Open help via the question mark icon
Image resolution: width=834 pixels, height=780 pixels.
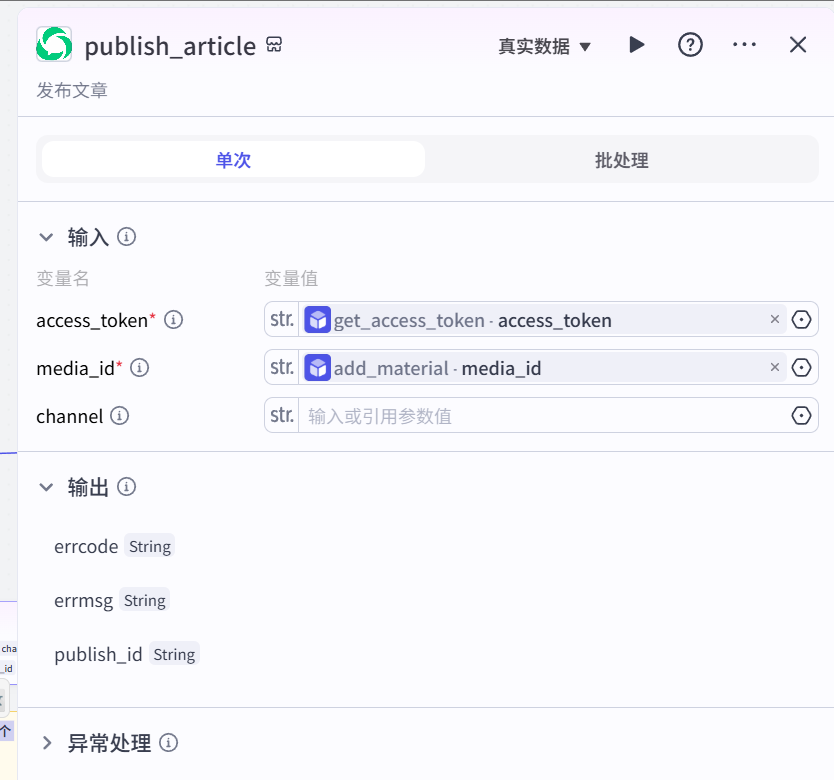point(690,44)
